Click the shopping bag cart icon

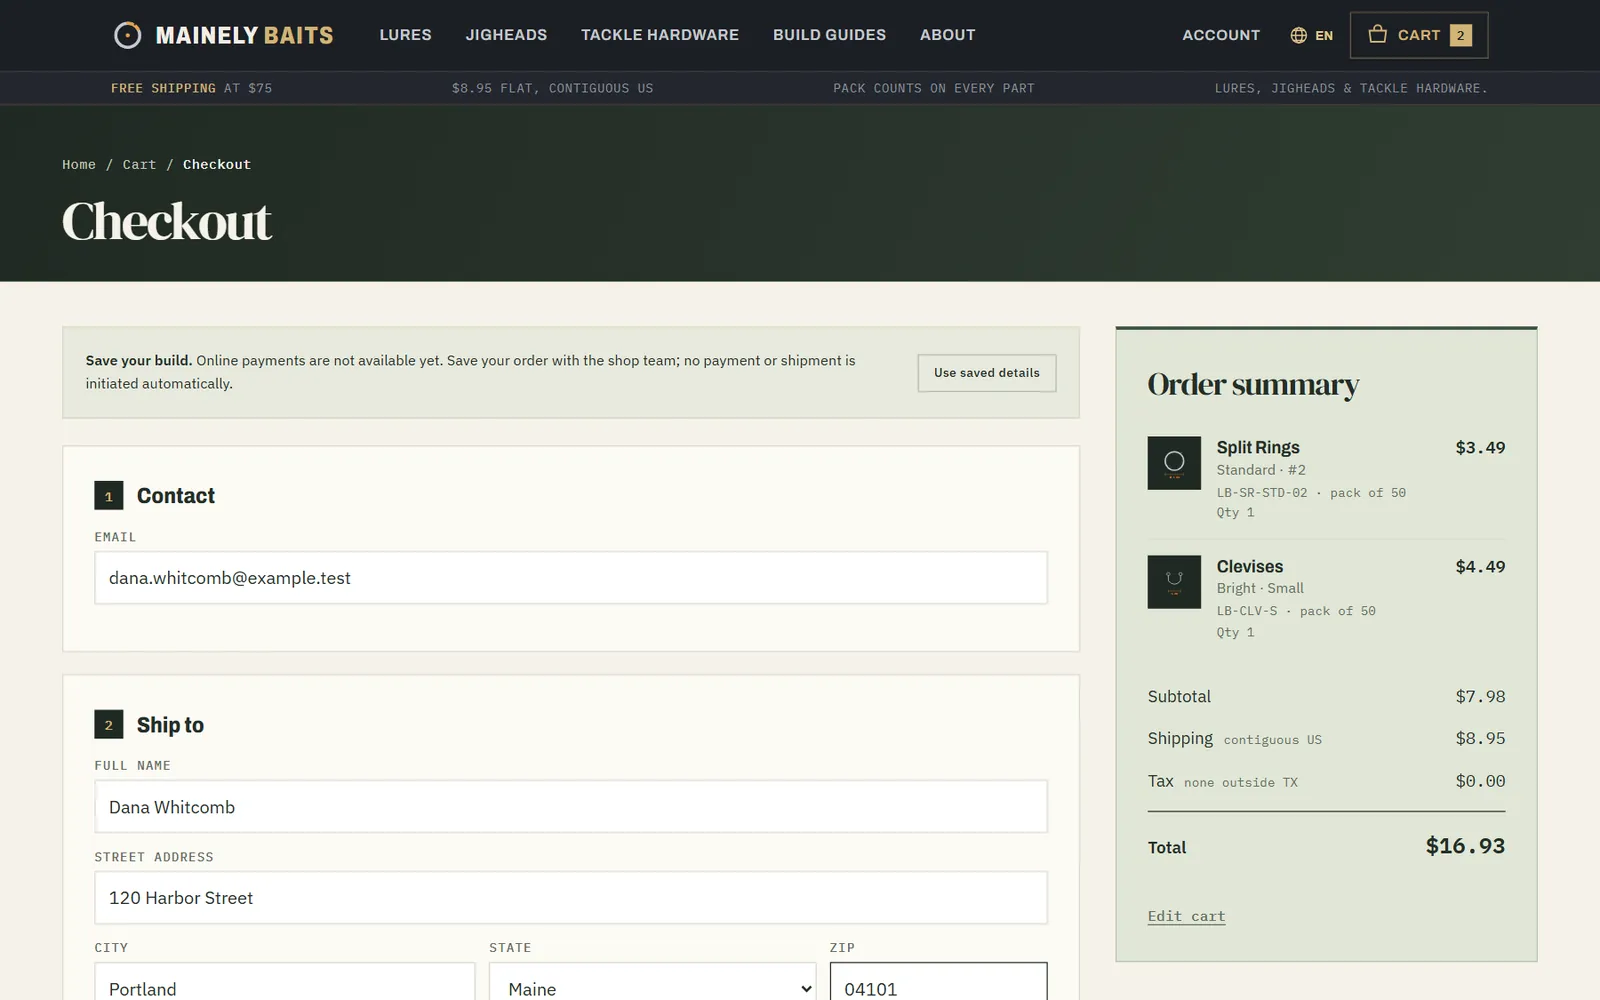[1377, 34]
